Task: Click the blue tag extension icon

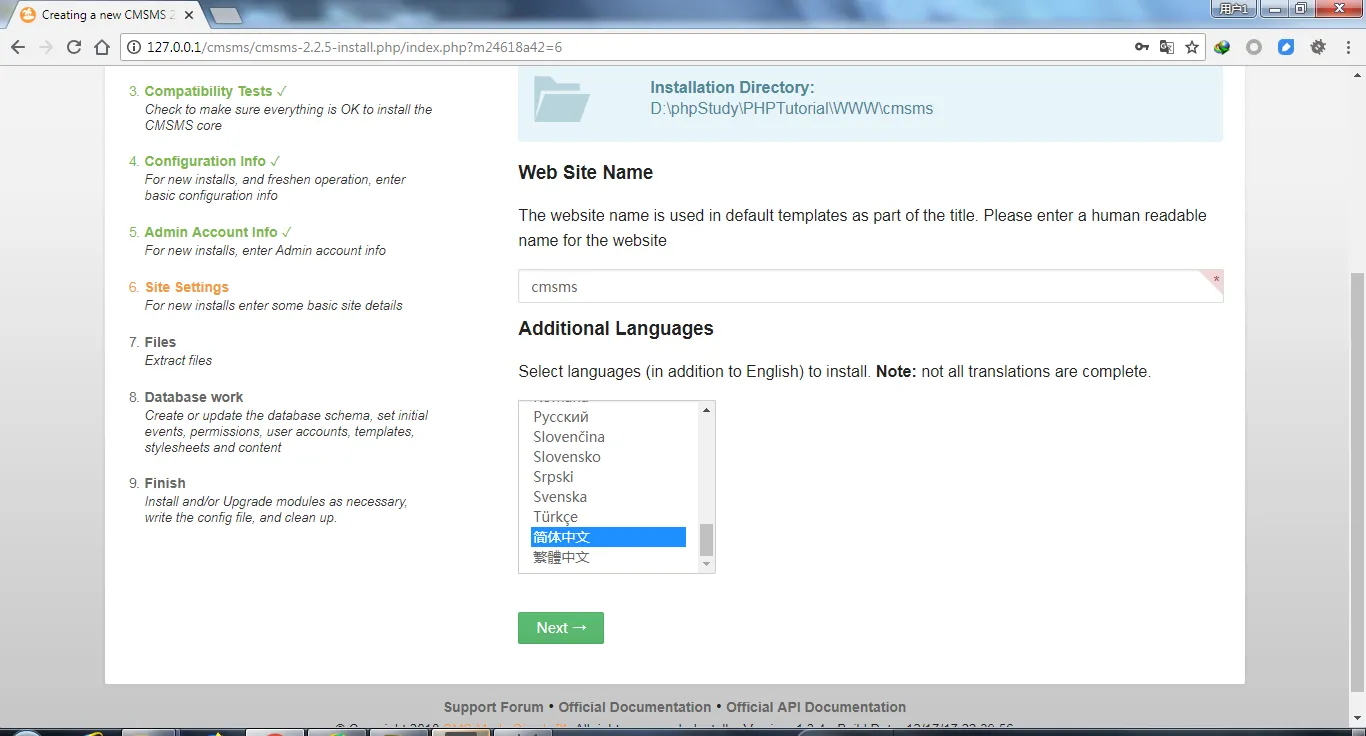Action: coord(1286,47)
